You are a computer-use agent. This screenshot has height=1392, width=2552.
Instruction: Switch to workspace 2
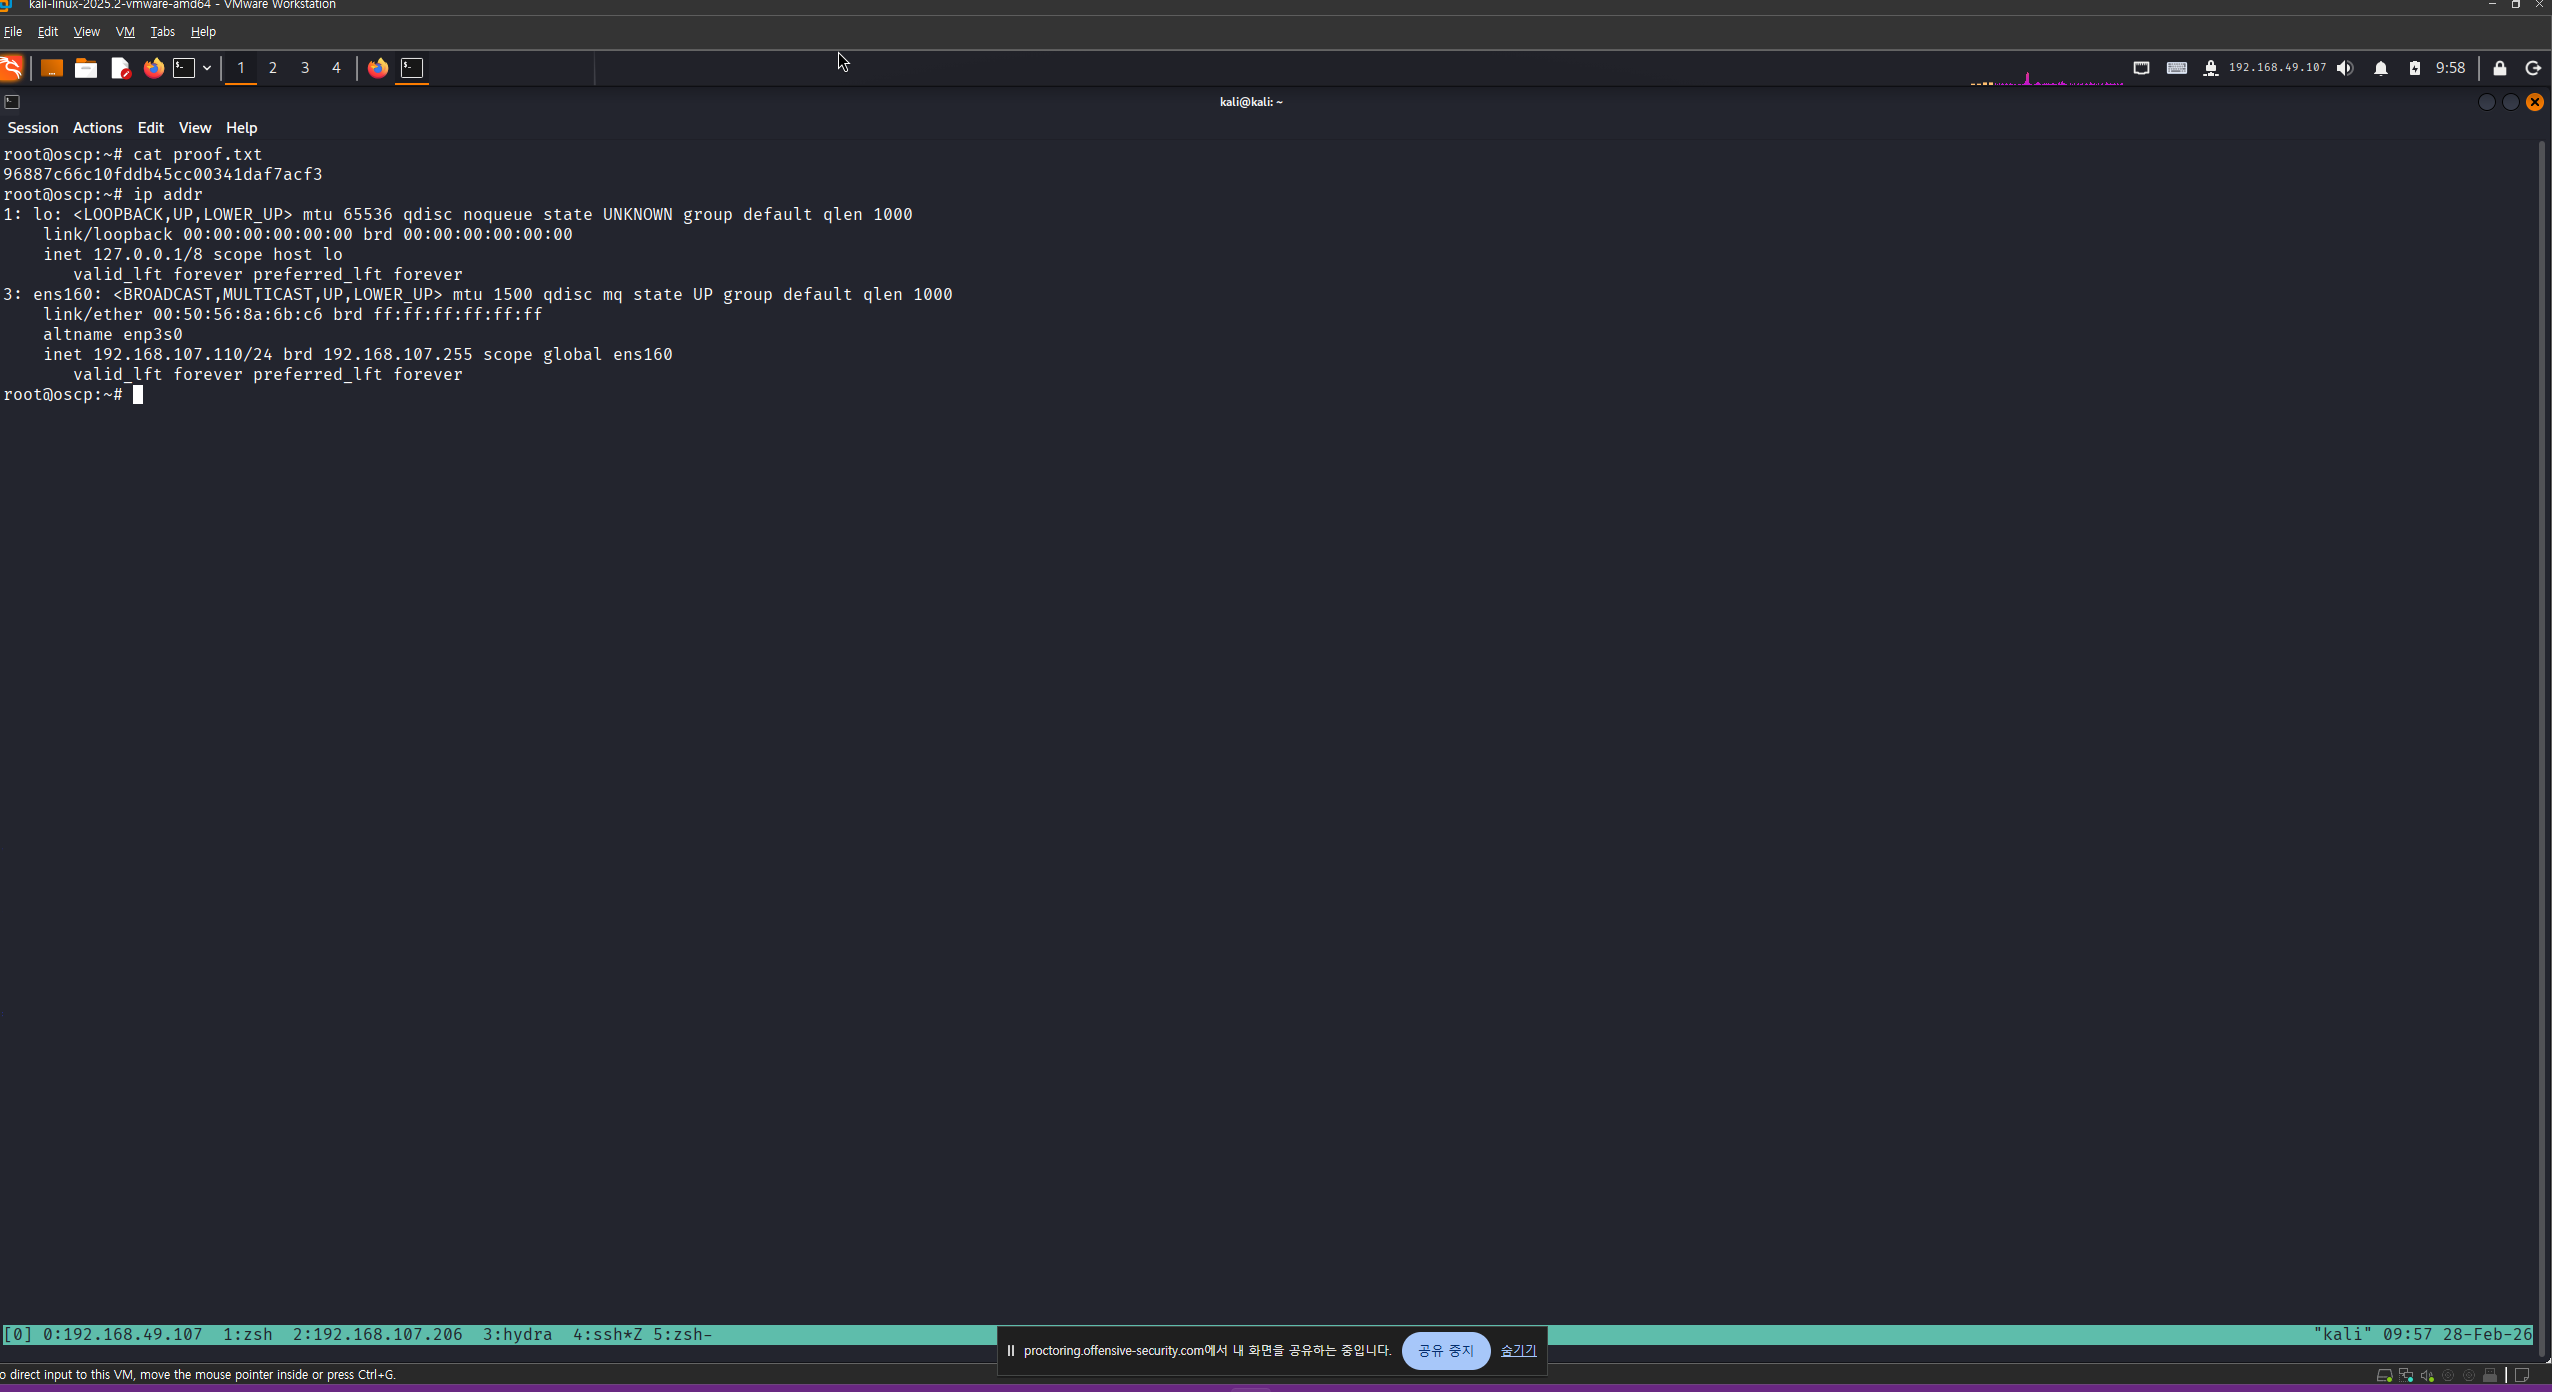click(272, 68)
